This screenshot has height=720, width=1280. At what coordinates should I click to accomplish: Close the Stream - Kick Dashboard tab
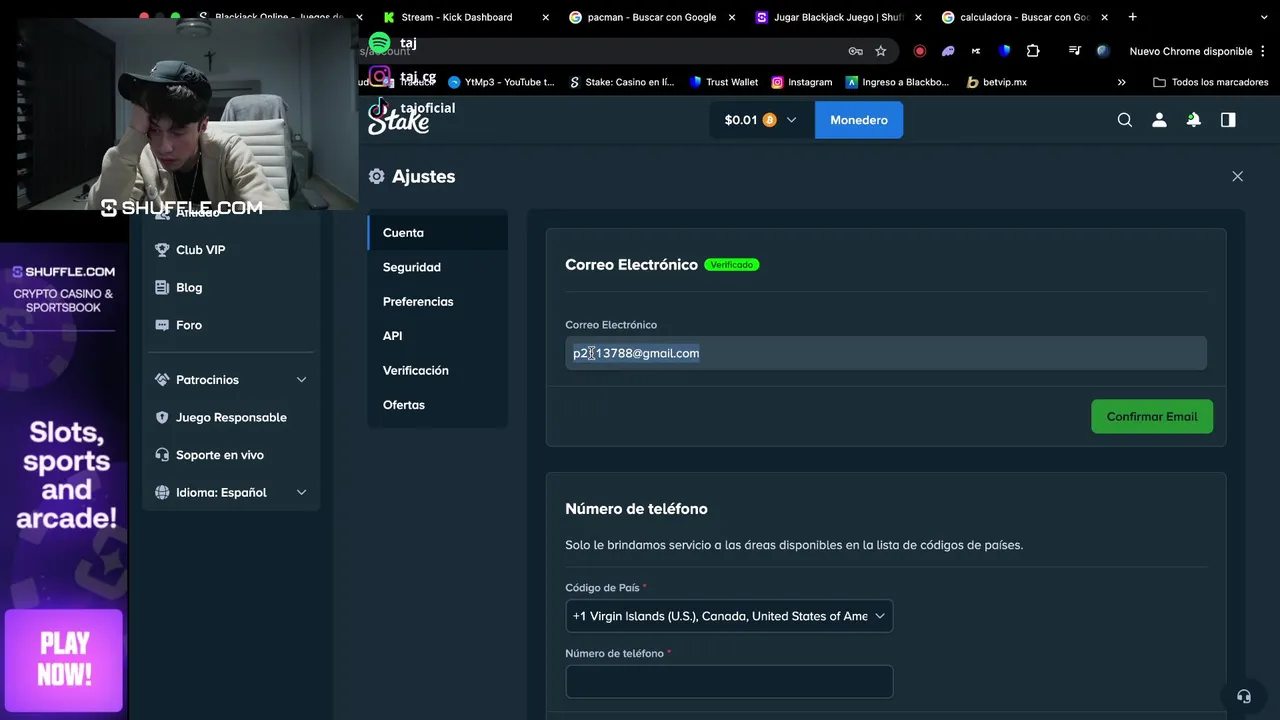(545, 17)
